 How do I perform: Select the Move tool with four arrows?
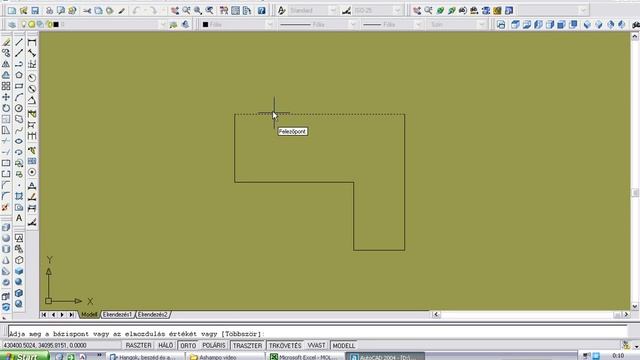(6, 97)
